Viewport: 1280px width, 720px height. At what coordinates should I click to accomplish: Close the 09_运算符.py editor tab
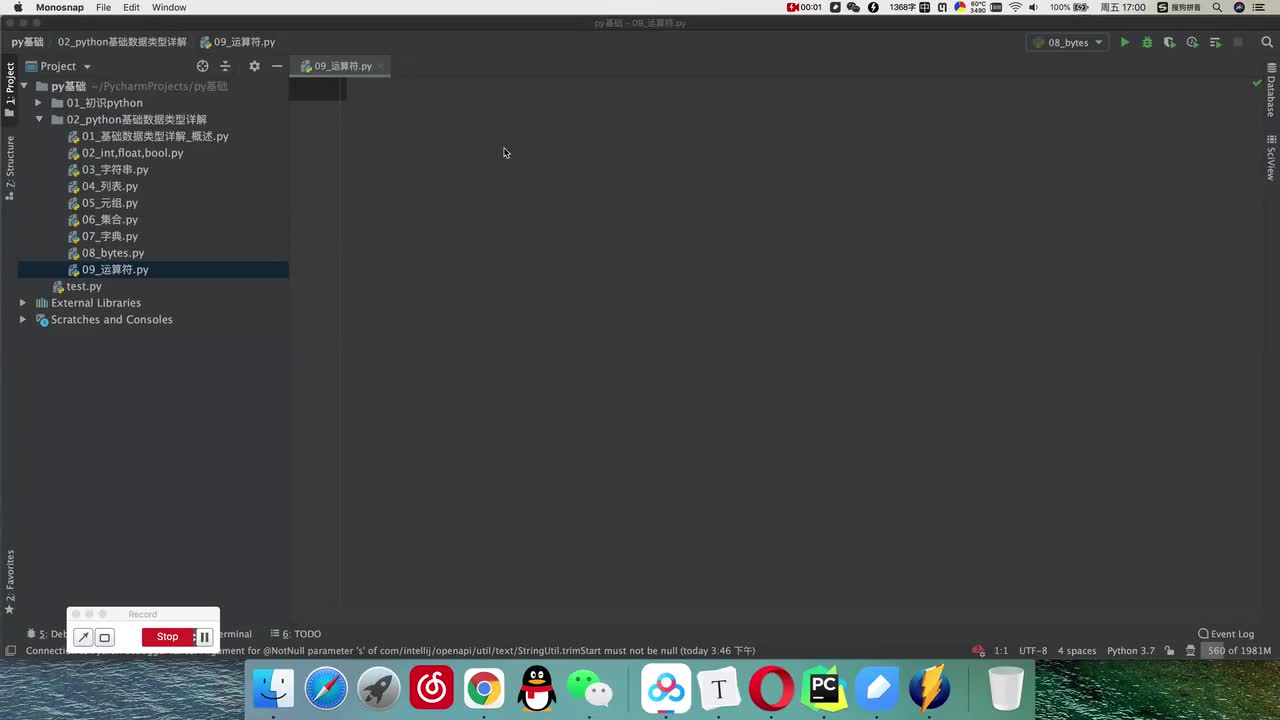(x=380, y=66)
